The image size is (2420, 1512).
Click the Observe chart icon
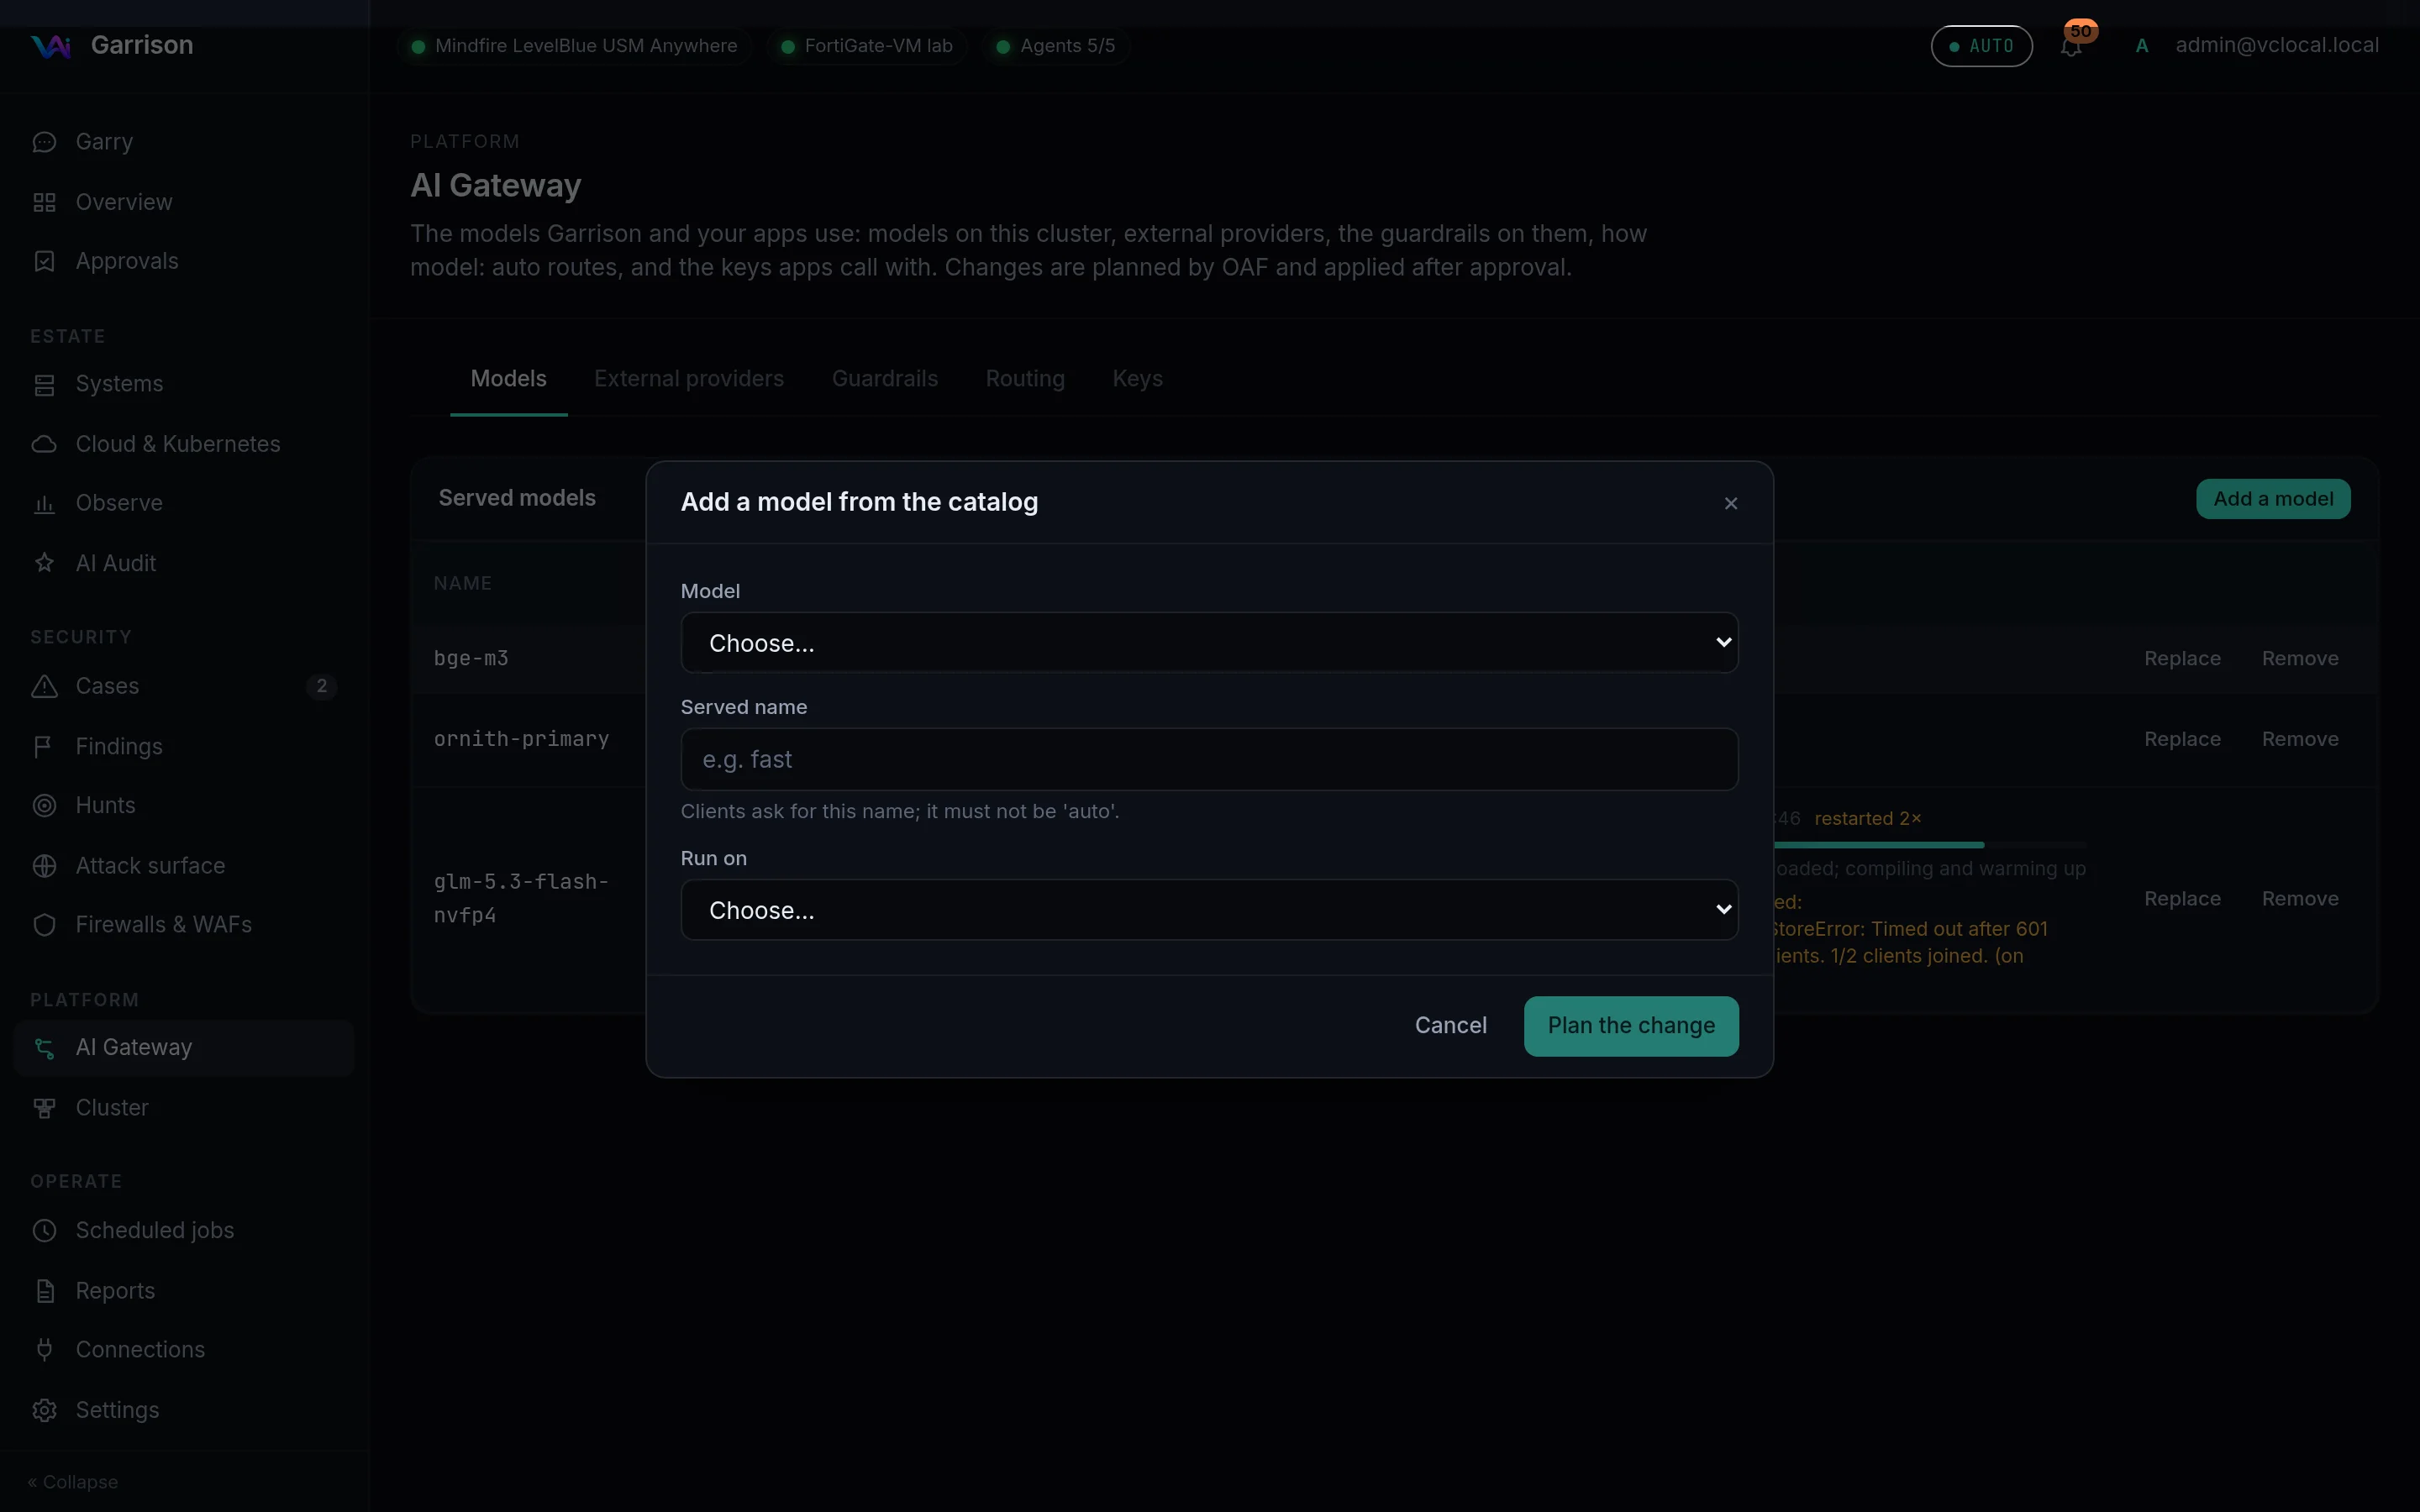tap(44, 503)
